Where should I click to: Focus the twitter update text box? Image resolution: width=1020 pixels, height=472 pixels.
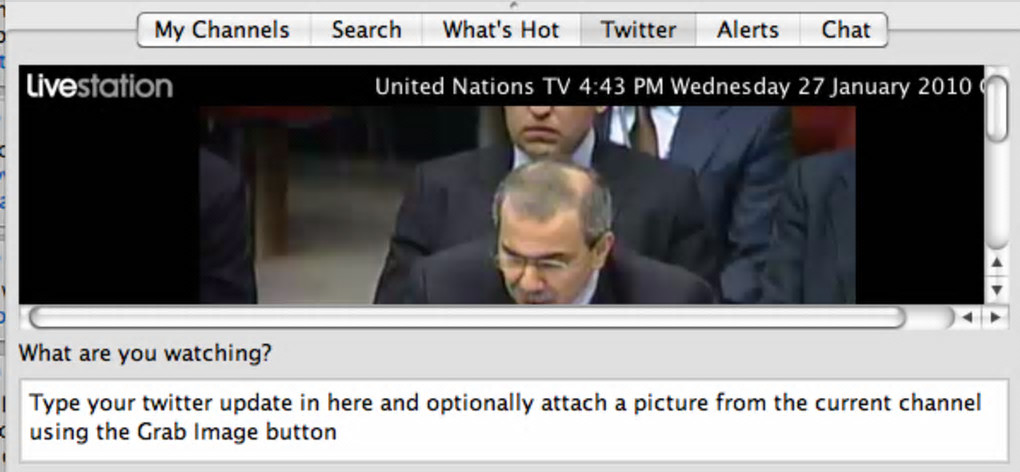pyautogui.click(x=514, y=418)
